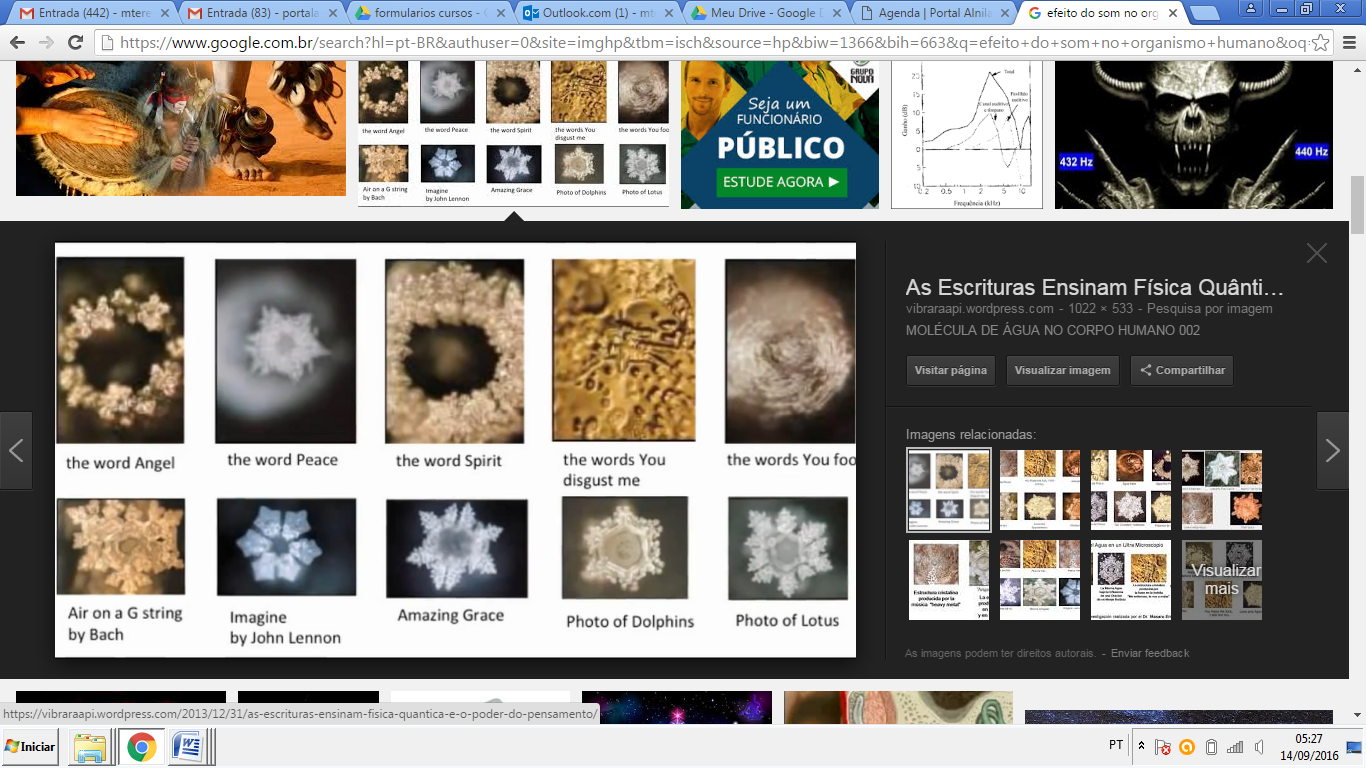
Task: Open the 'formularios cursos' Drive tab
Action: (x=430, y=14)
